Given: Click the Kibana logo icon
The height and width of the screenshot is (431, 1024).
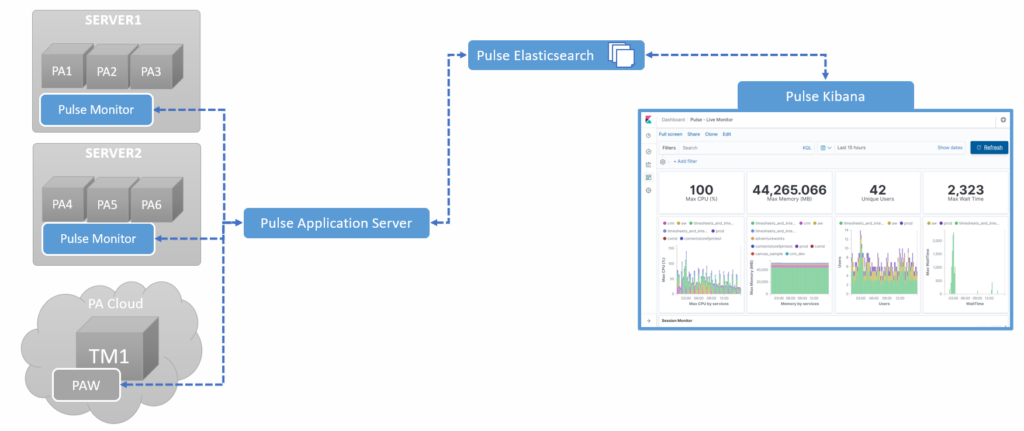Looking at the screenshot, I should click(648, 120).
